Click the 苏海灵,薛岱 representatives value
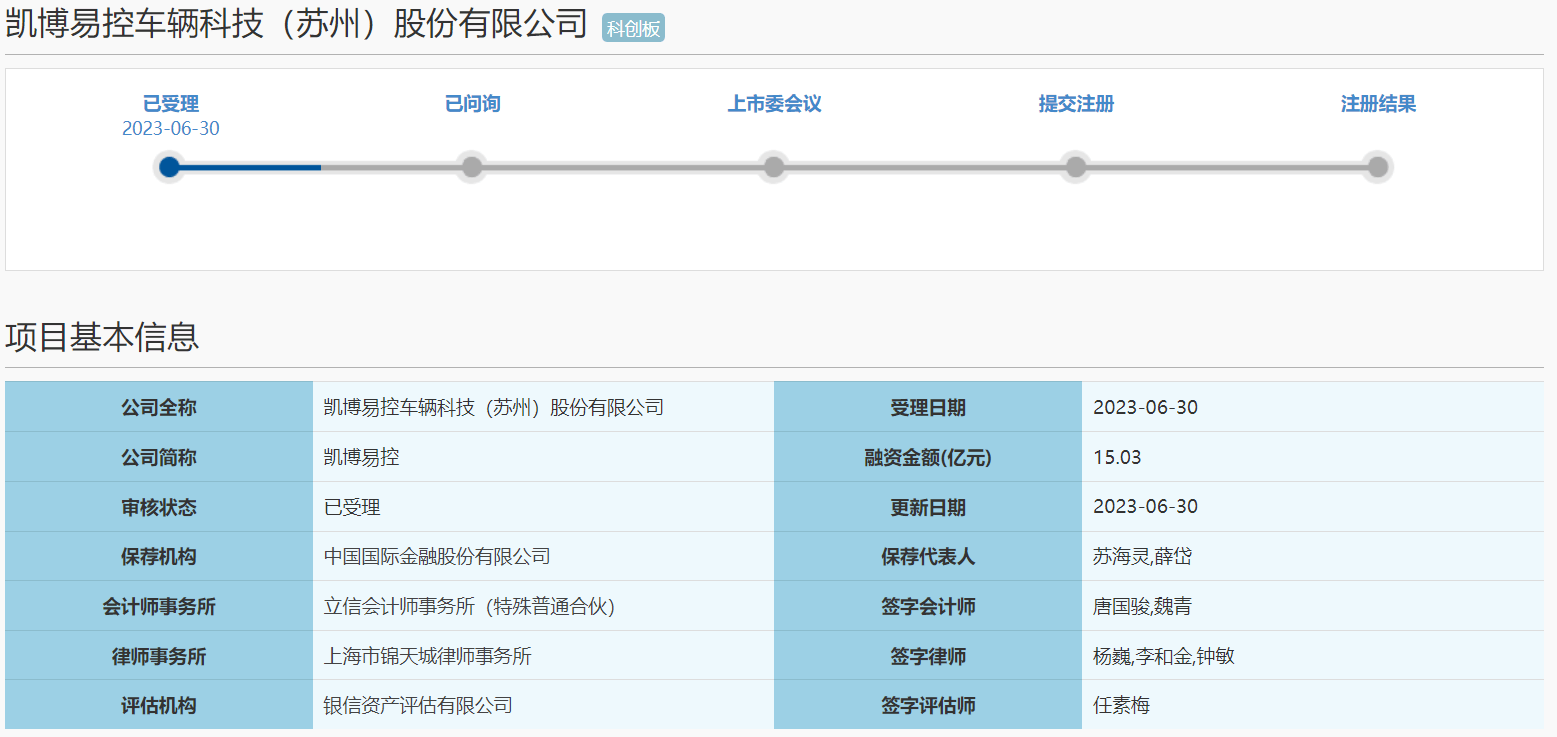This screenshot has width=1557, height=737. 1142,557
